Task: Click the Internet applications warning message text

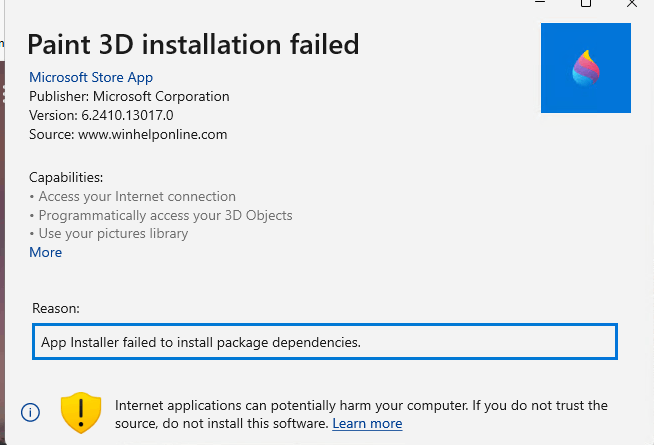Action: click(361, 406)
